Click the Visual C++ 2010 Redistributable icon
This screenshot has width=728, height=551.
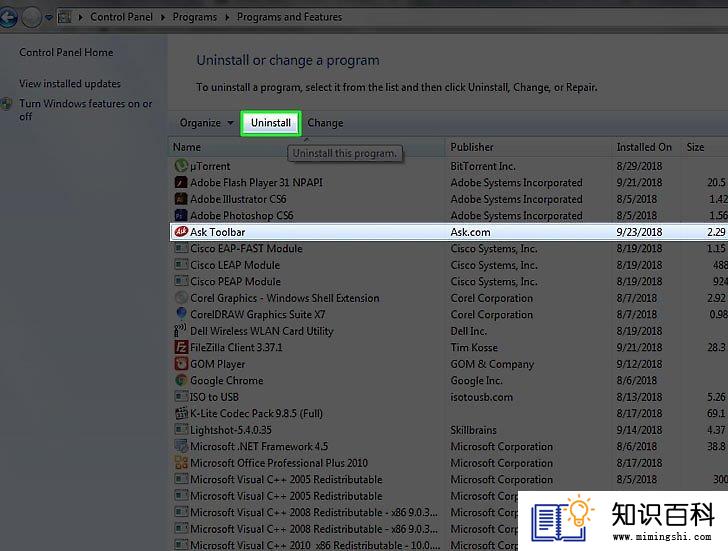(x=181, y=545)
